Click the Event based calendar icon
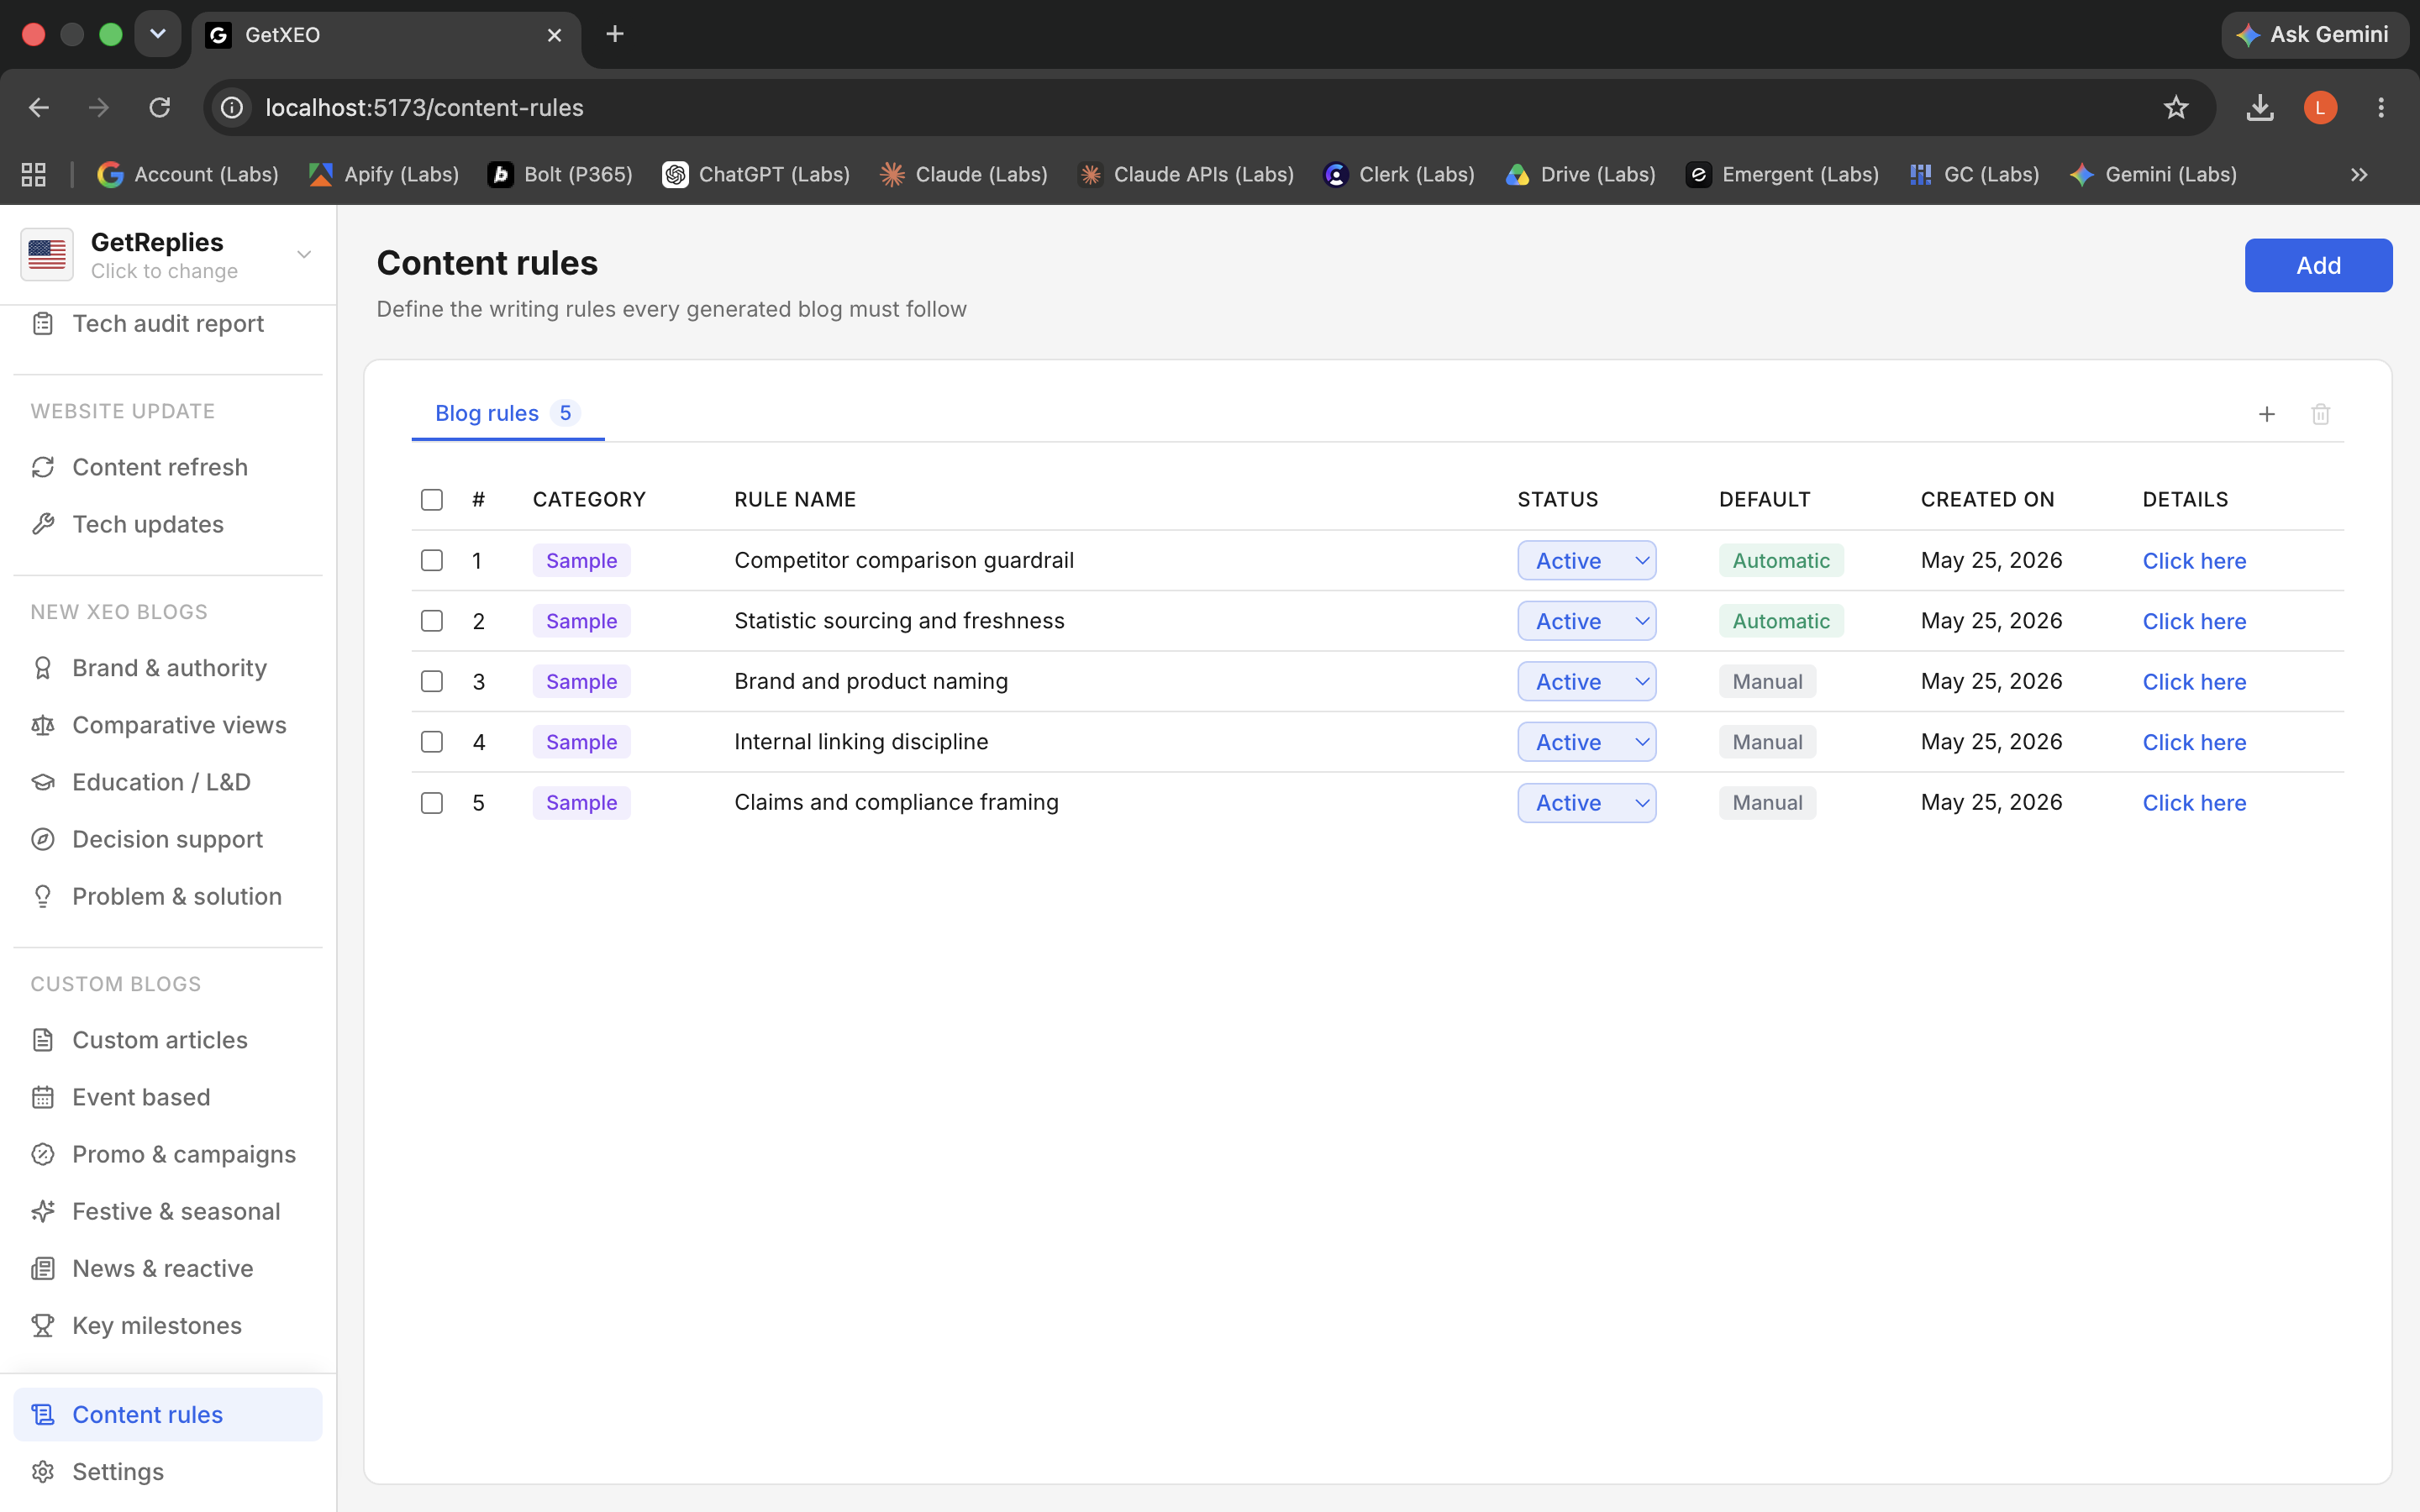Screen dimensions: 2420x1512 pos(43,1097)
